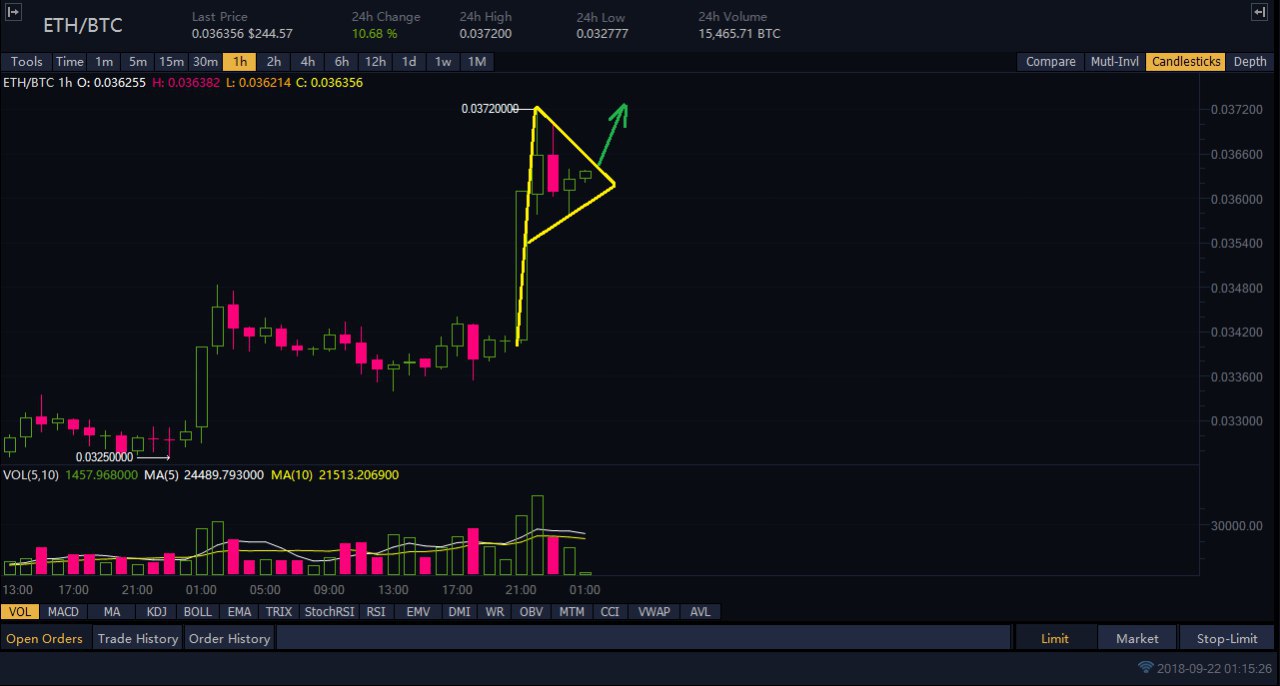
Task: Show the MTM indicator
Action: click(x=572, y=611)
